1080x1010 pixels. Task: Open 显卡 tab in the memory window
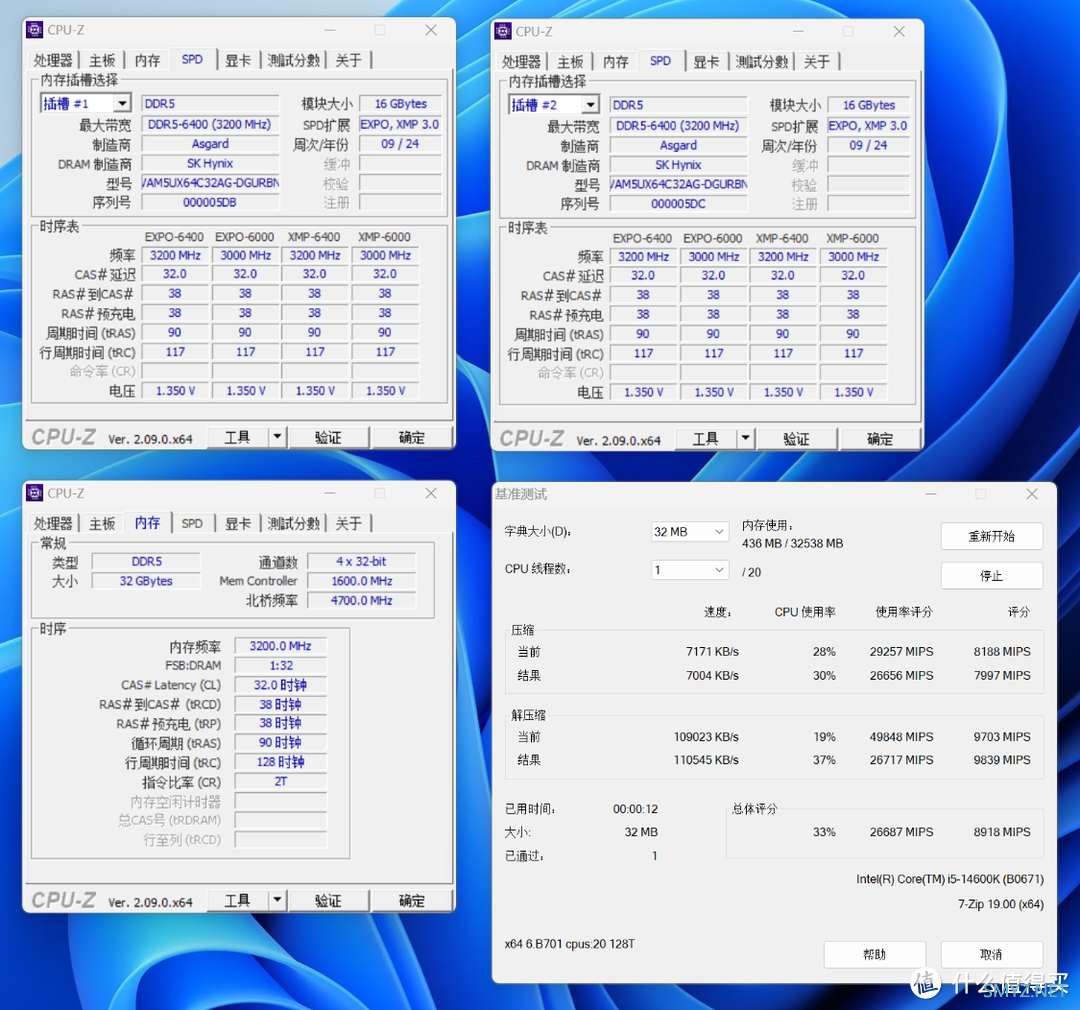tap(238, 524)
